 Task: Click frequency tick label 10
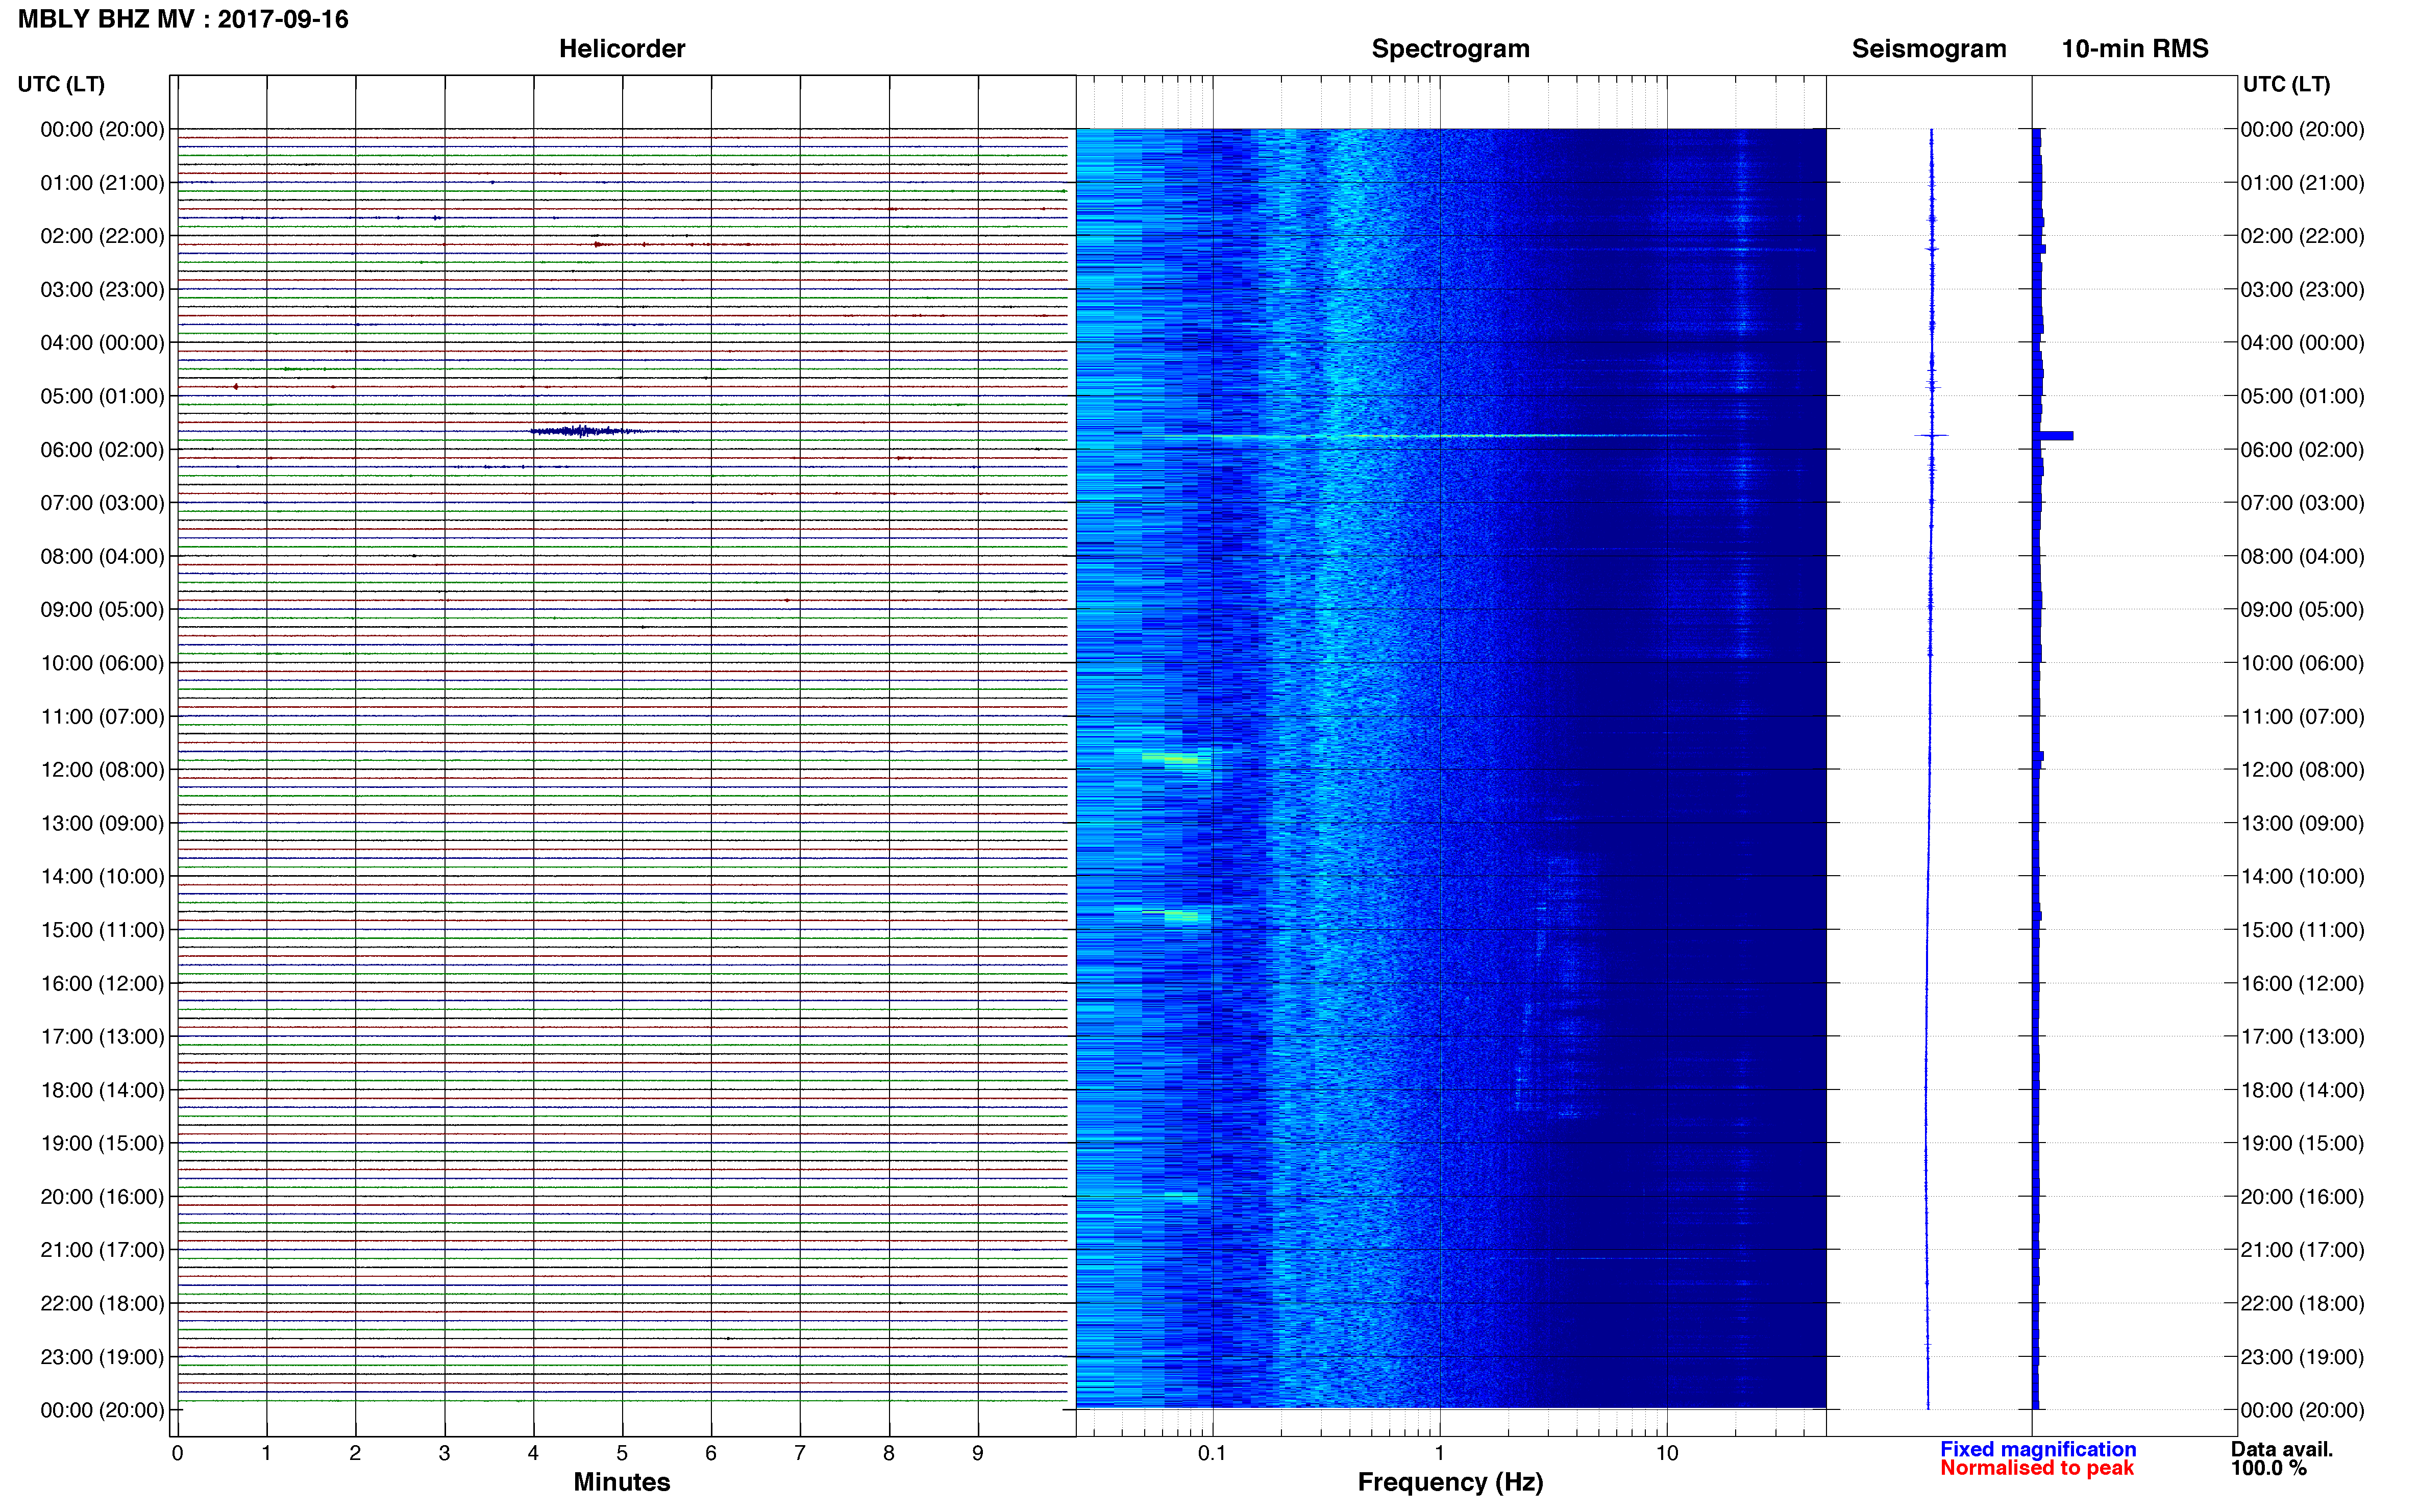[1667, 1453]
